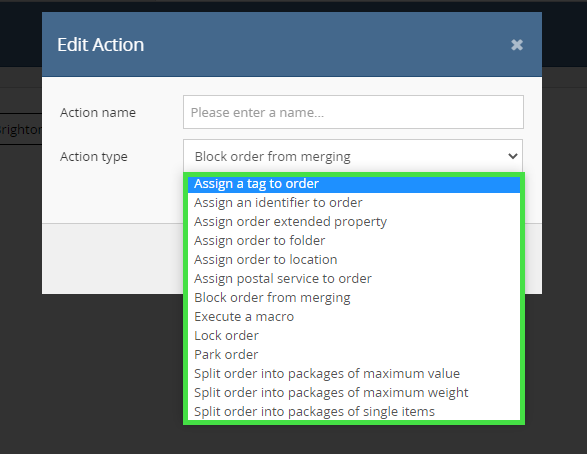Image resolution: width=587 pixels, height=454 pixels.
Task: Click the Action type label
Action: point(94,156)
